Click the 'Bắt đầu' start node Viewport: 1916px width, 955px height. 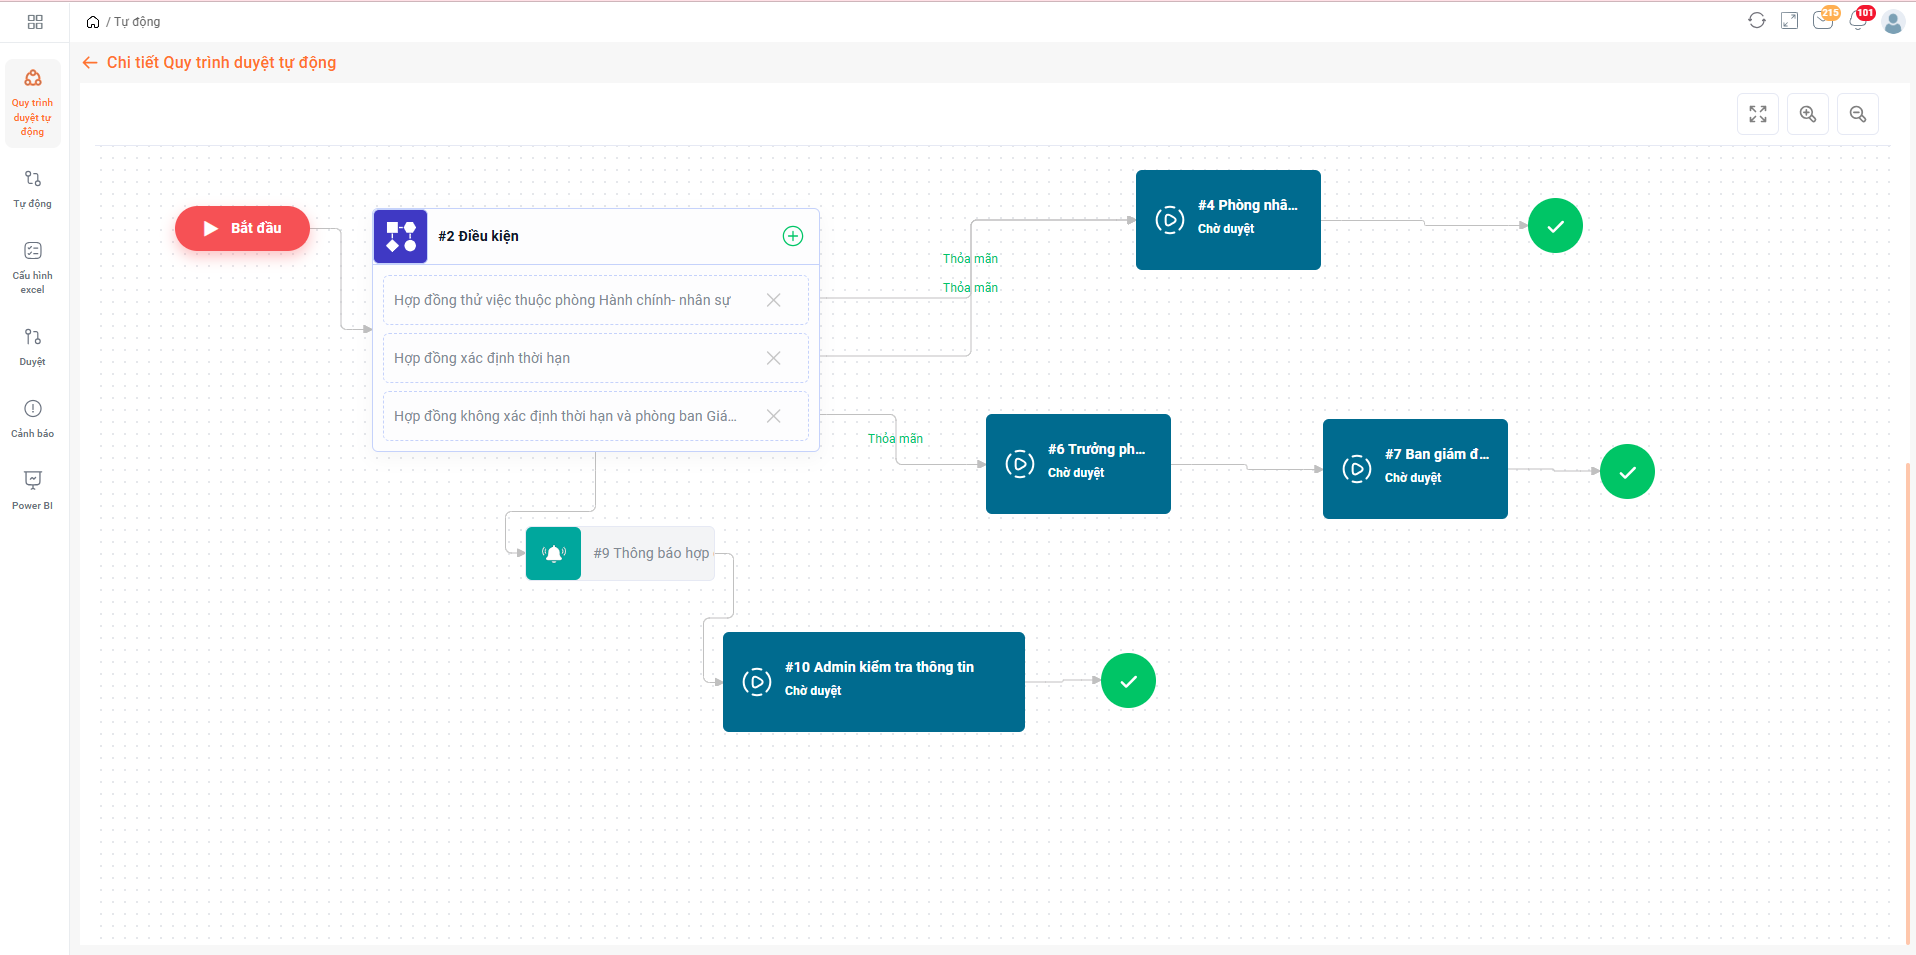point(242,228)
